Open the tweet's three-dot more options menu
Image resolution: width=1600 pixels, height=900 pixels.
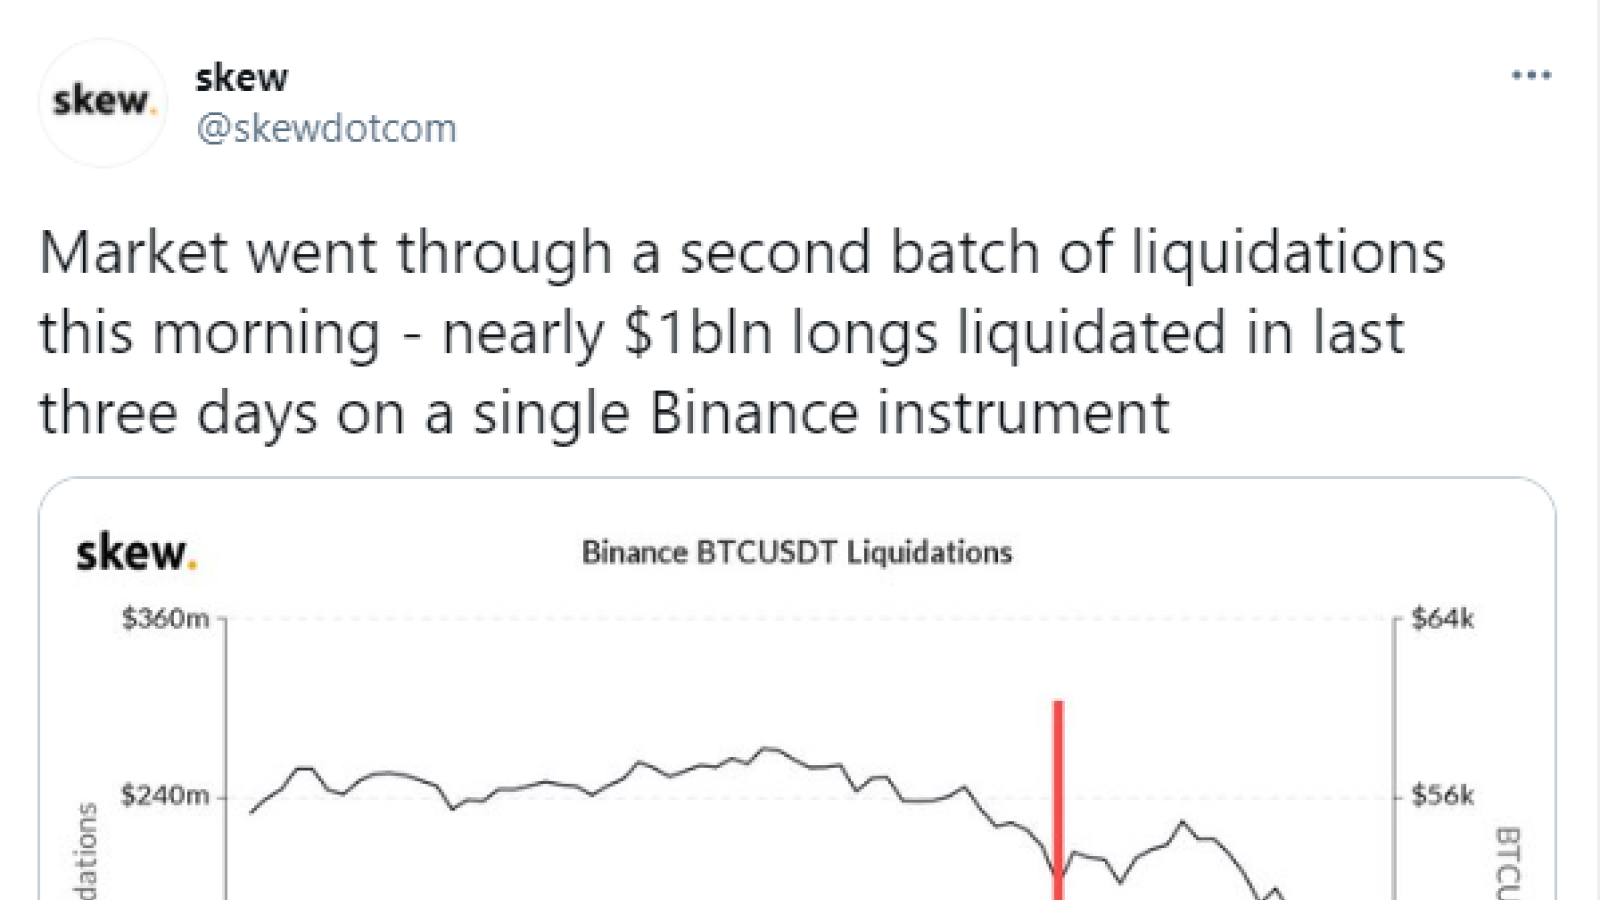pos(1530,75)
